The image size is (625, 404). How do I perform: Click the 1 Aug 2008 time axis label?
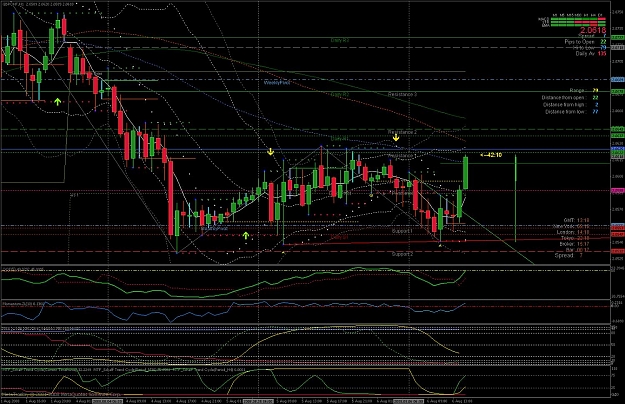(10, 401)
